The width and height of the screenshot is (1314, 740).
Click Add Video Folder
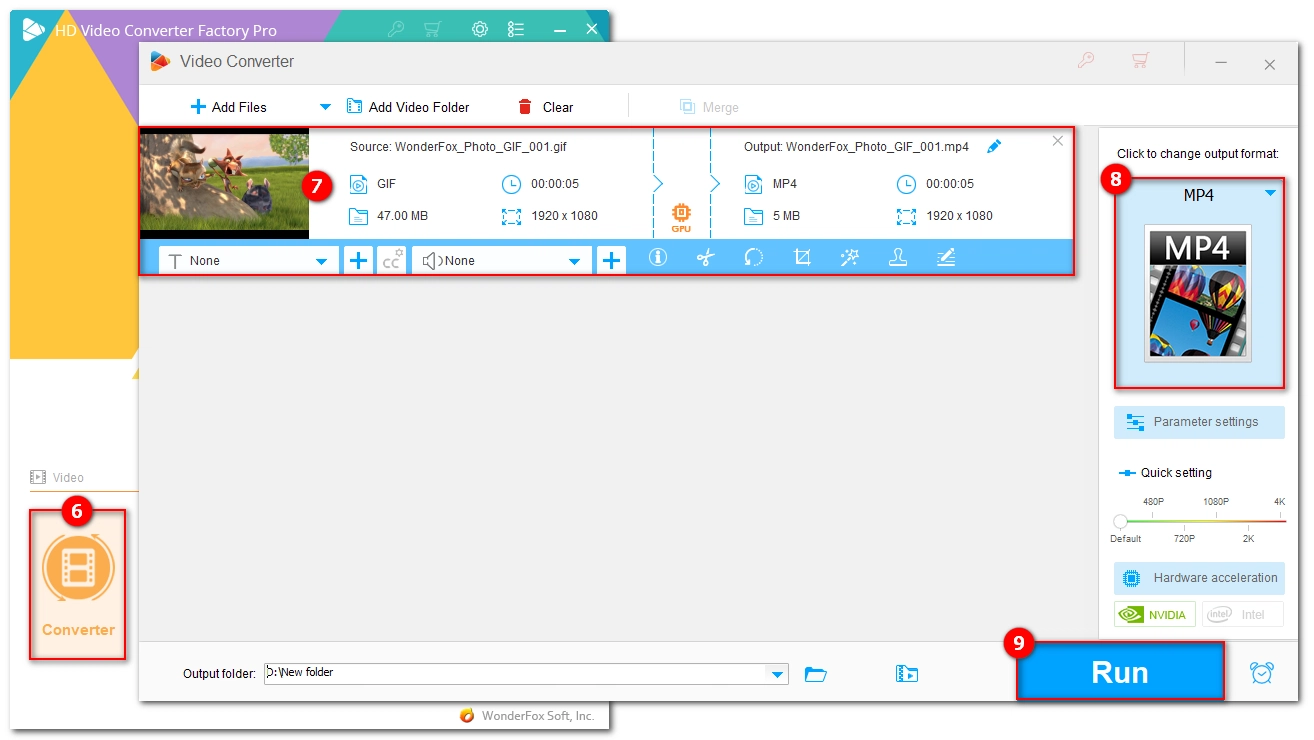408,107
